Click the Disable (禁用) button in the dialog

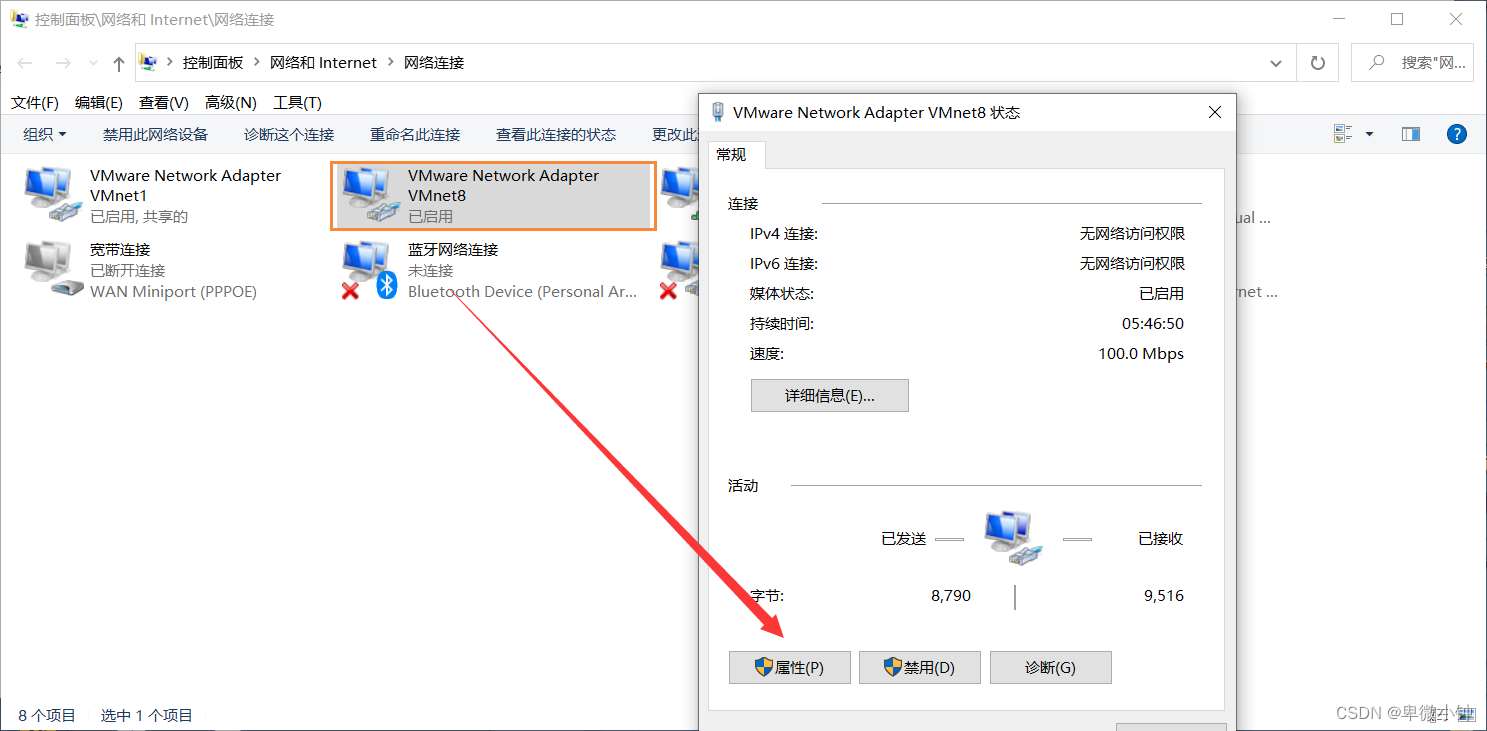coord(920,668)
